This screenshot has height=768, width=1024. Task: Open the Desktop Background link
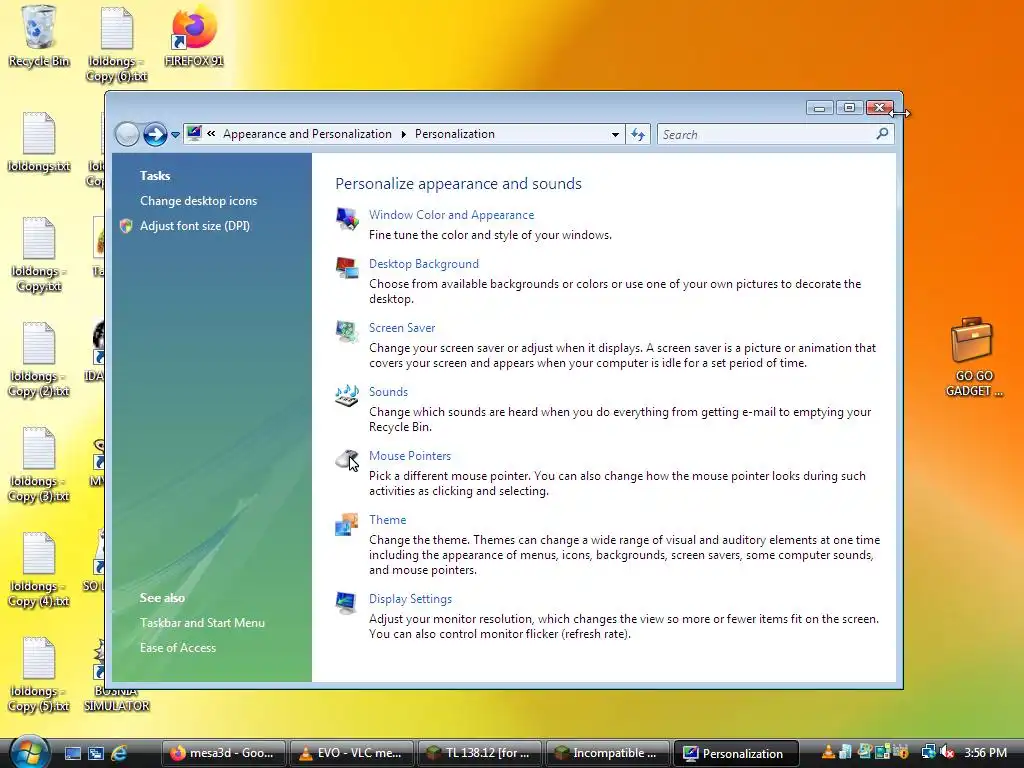pyautogui.click(x=424, y=264)
